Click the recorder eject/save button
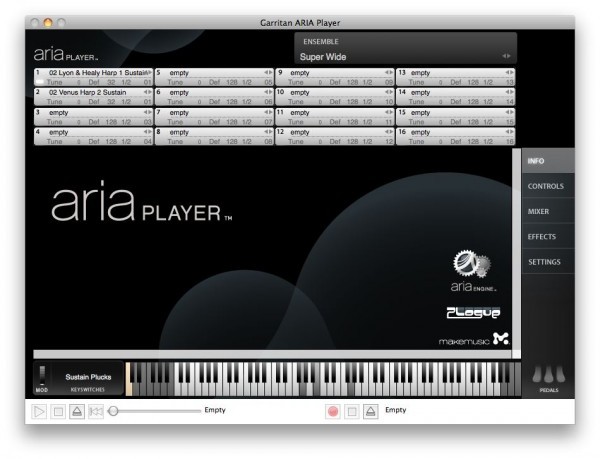 pyautogui.click(x=370, y=412)
